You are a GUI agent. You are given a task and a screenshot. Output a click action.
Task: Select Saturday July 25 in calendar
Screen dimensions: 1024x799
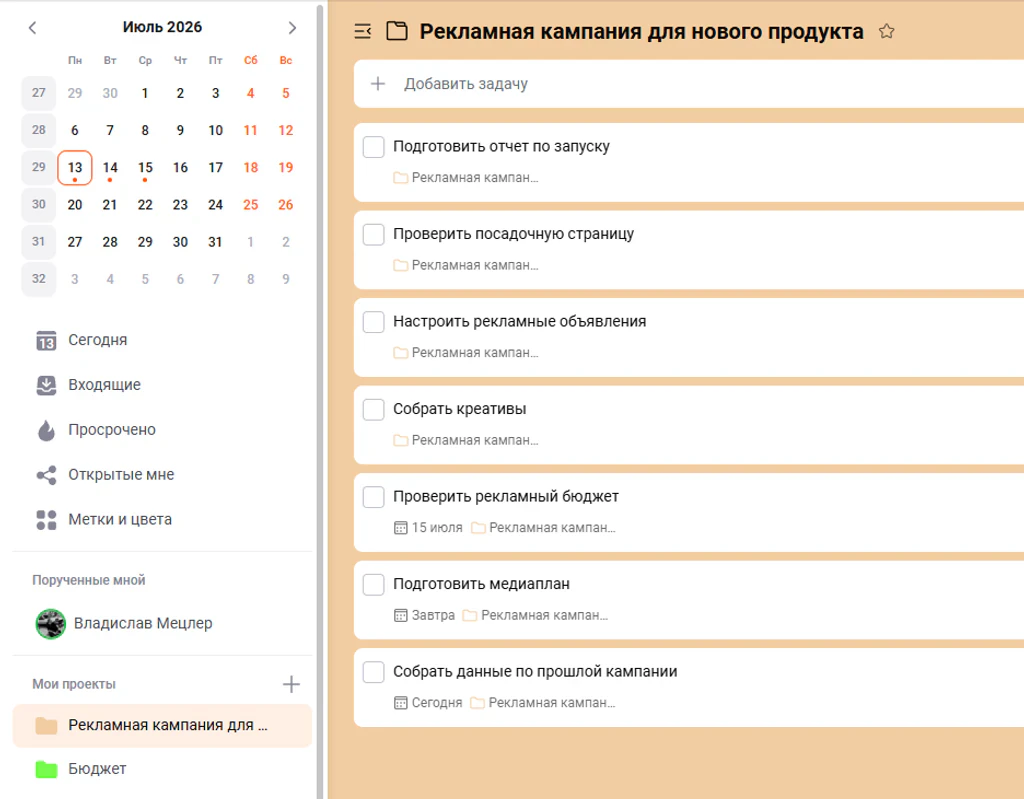tap(250, 205)
